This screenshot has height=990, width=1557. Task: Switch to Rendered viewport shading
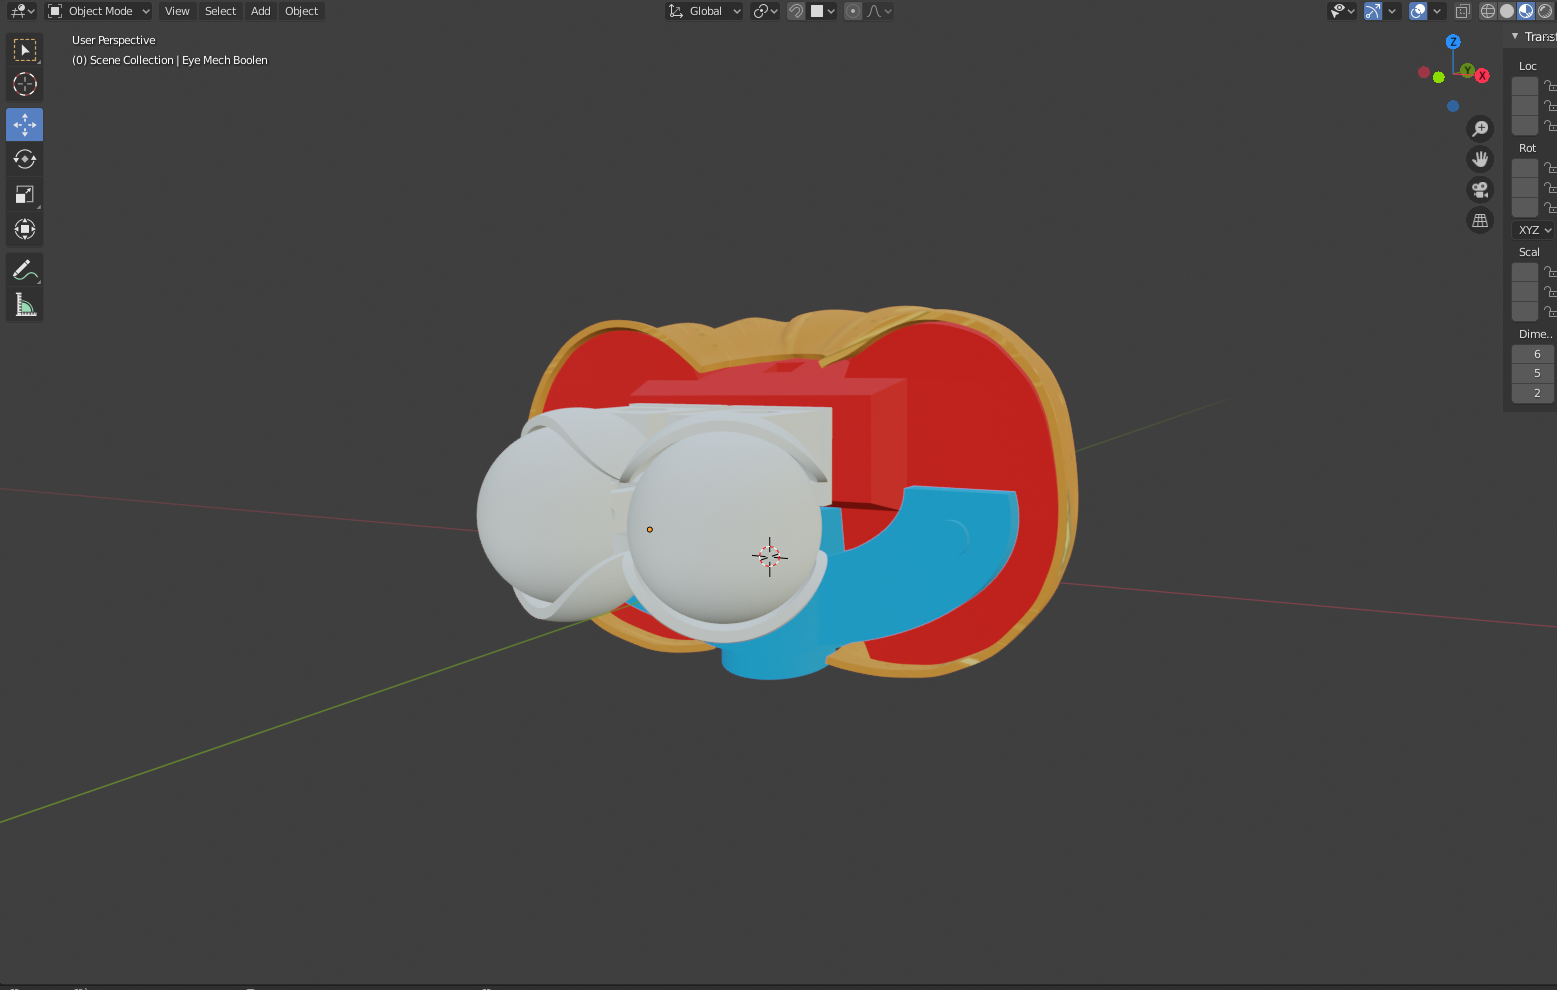coord(1545,11)
